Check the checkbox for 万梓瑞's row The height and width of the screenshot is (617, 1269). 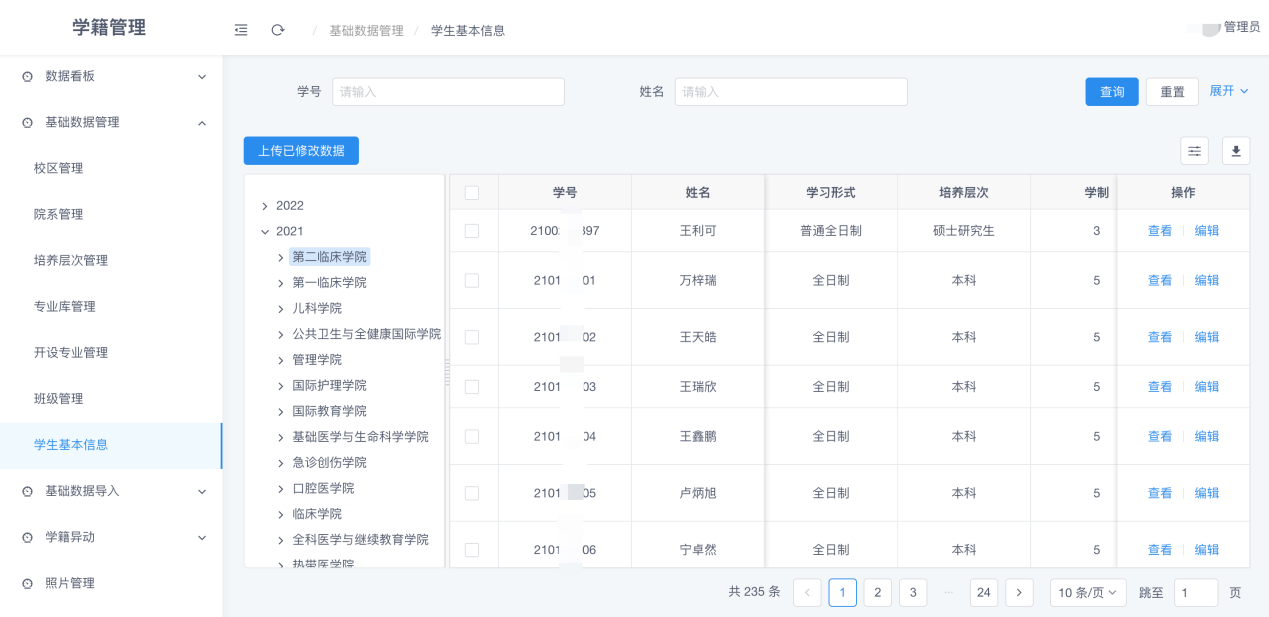[474, 280]
